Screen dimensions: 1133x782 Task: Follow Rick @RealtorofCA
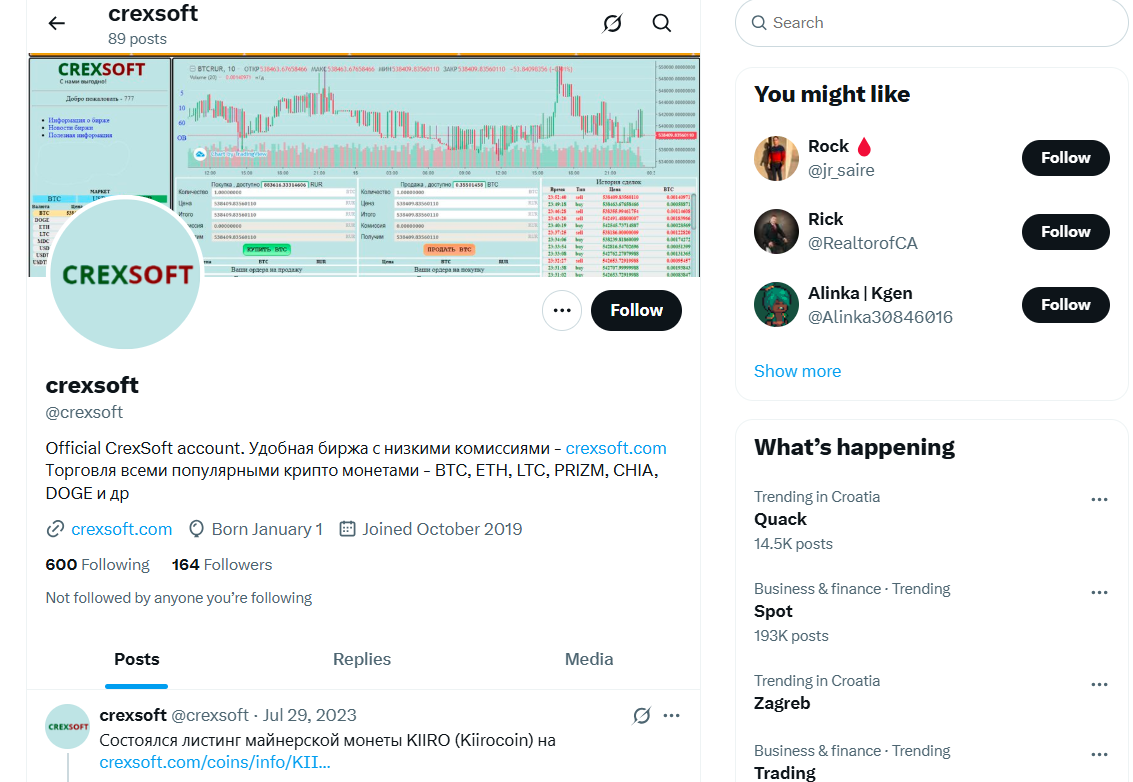pyautogui.click(x=1065, y=232)
